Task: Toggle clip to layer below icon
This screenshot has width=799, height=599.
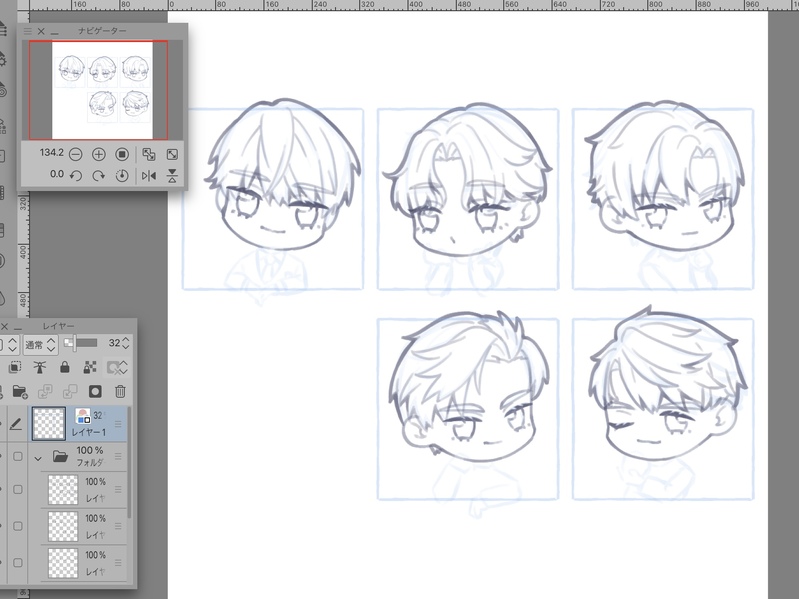Action: tap(15, 367)
